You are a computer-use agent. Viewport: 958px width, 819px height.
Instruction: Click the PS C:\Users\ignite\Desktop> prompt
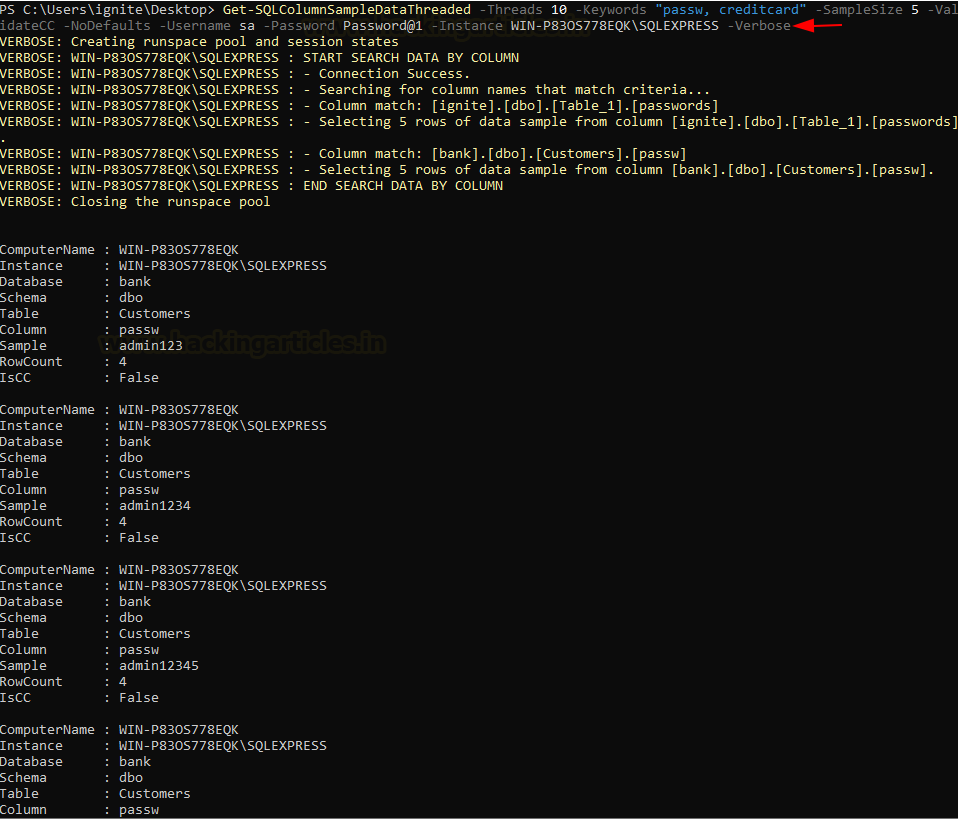108,10
